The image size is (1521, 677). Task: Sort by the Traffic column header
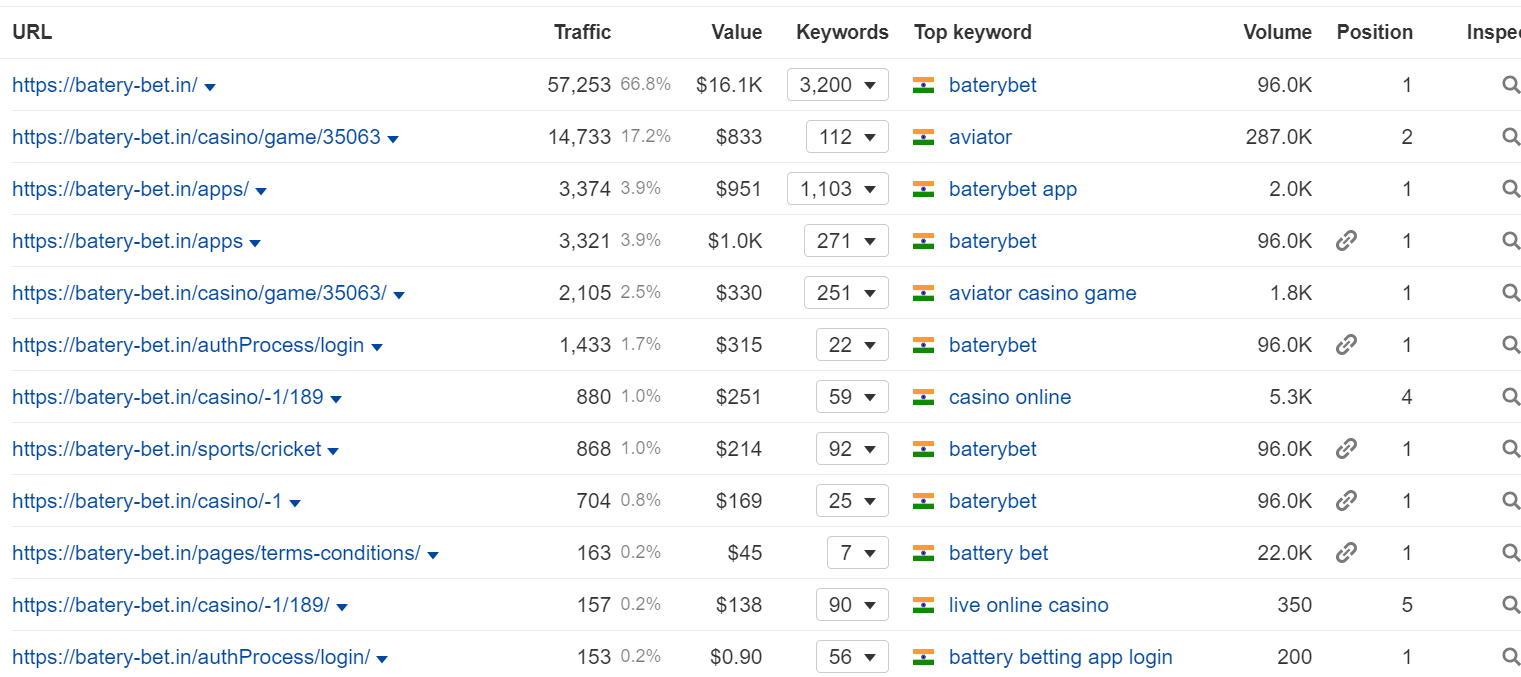(582, 32)
